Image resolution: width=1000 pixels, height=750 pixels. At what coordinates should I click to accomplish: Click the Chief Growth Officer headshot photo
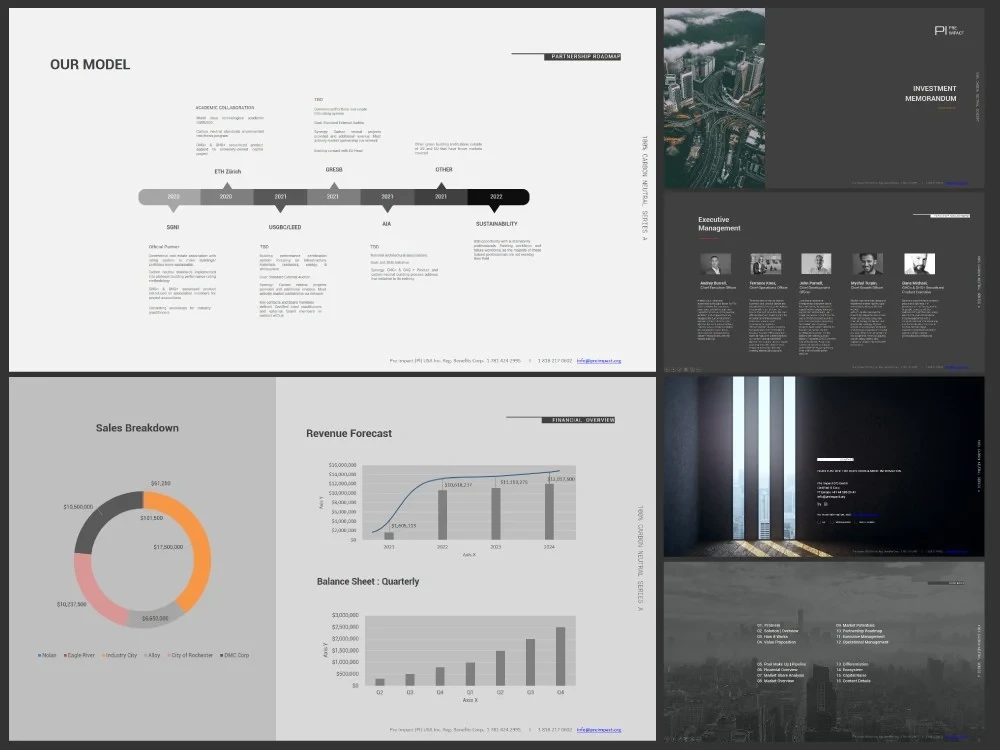click(x=867, y=264)
